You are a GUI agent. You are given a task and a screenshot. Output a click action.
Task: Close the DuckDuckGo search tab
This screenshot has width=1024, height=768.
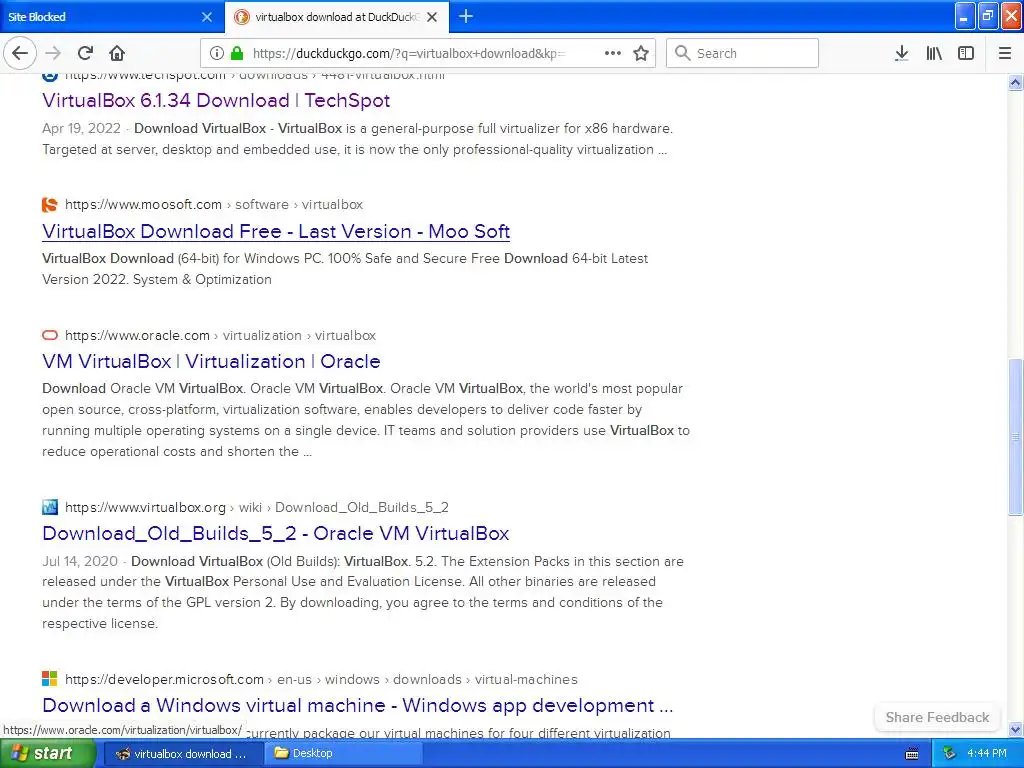click(x=432, y=17)
